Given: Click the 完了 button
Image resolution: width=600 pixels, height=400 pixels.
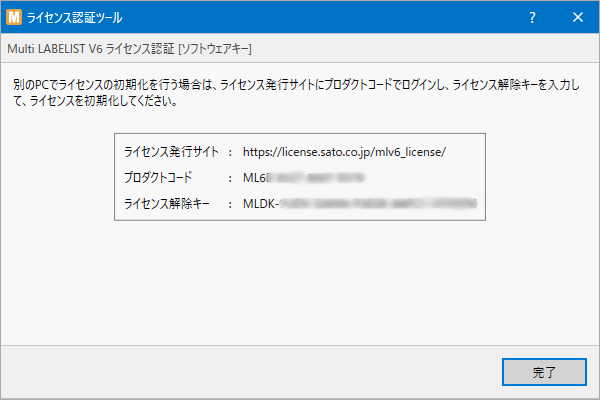Looking at the screenshot, I should pyautogui.click(x=543, y=372).
